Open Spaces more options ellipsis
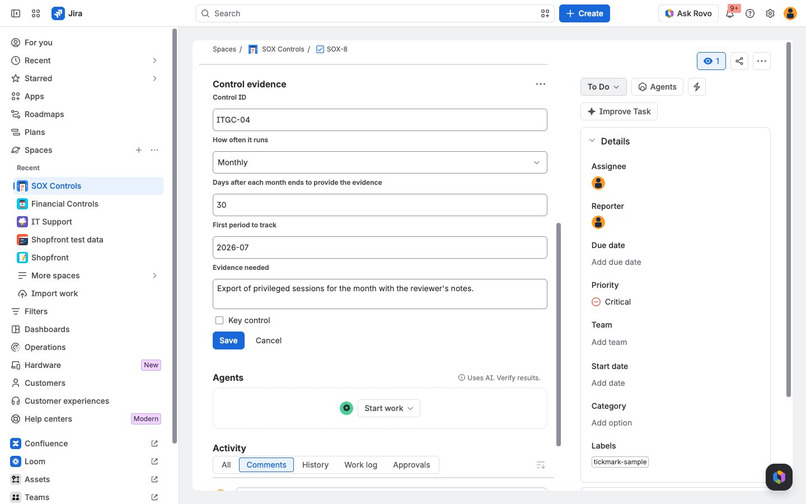Viewport: 806px width, 504px height. (154, 150)
